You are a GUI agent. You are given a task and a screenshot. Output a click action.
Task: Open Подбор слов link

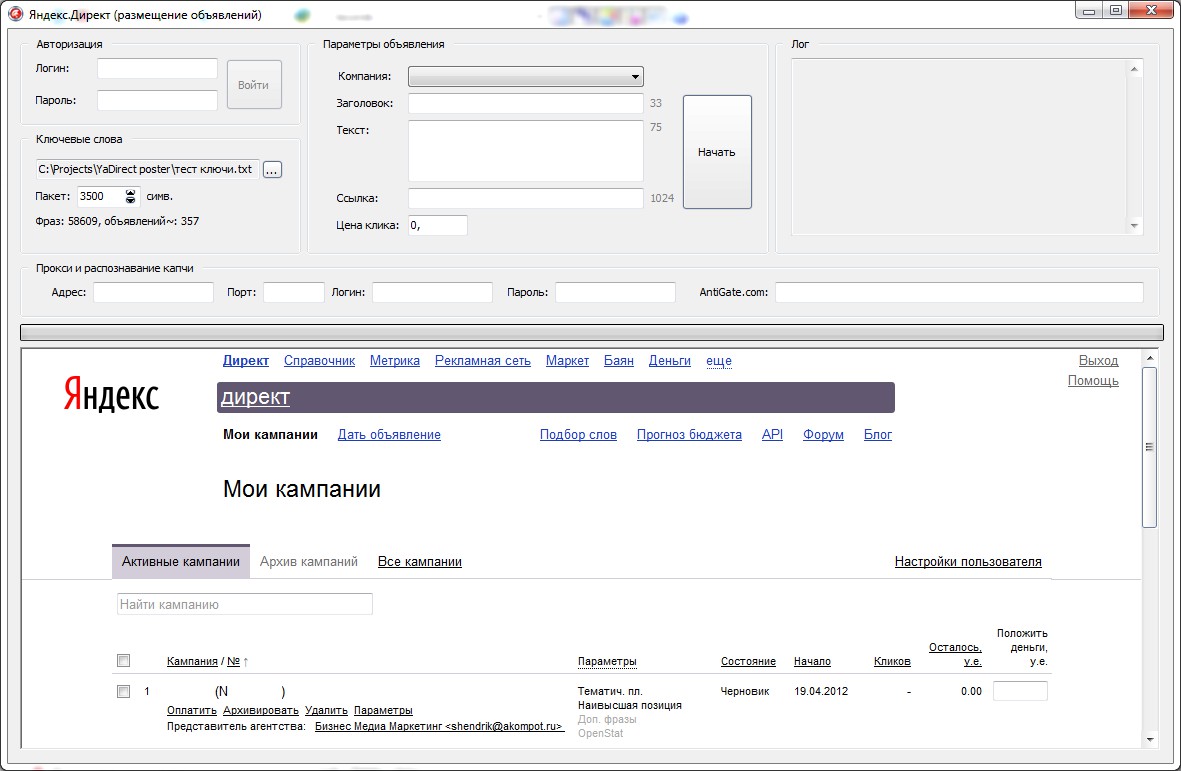[x=578, y=434]
